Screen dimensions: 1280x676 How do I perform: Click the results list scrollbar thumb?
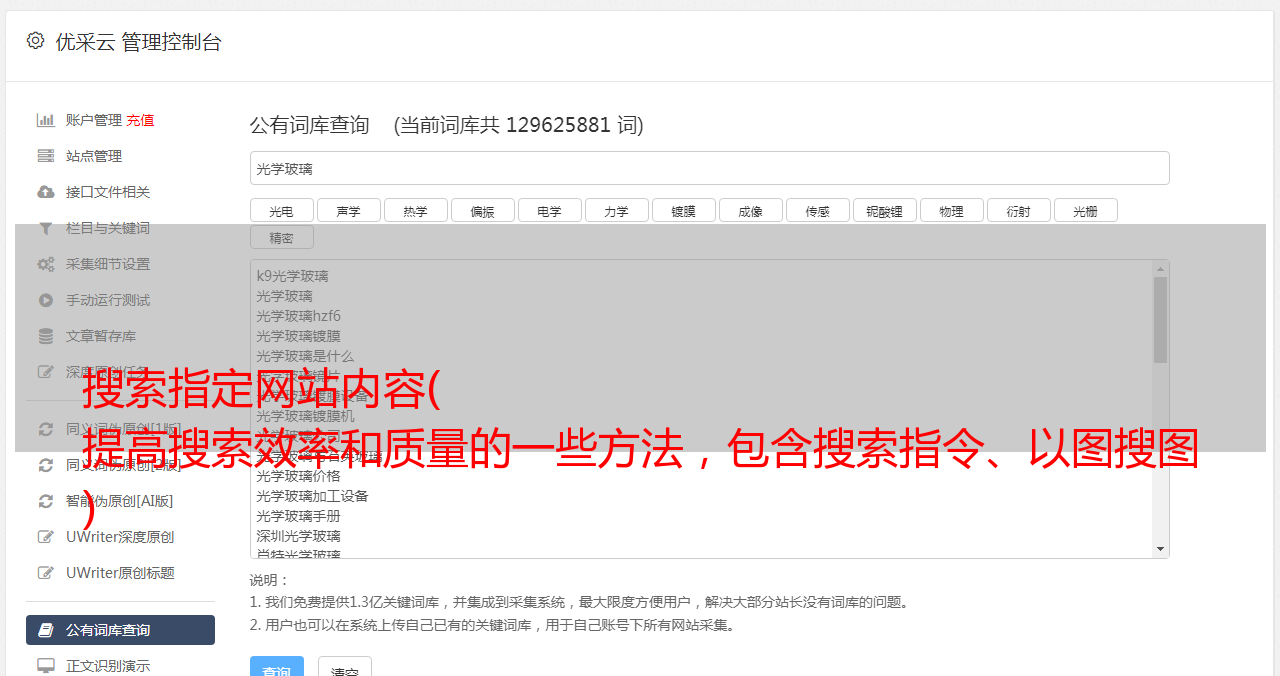(x=1160, y=320)
